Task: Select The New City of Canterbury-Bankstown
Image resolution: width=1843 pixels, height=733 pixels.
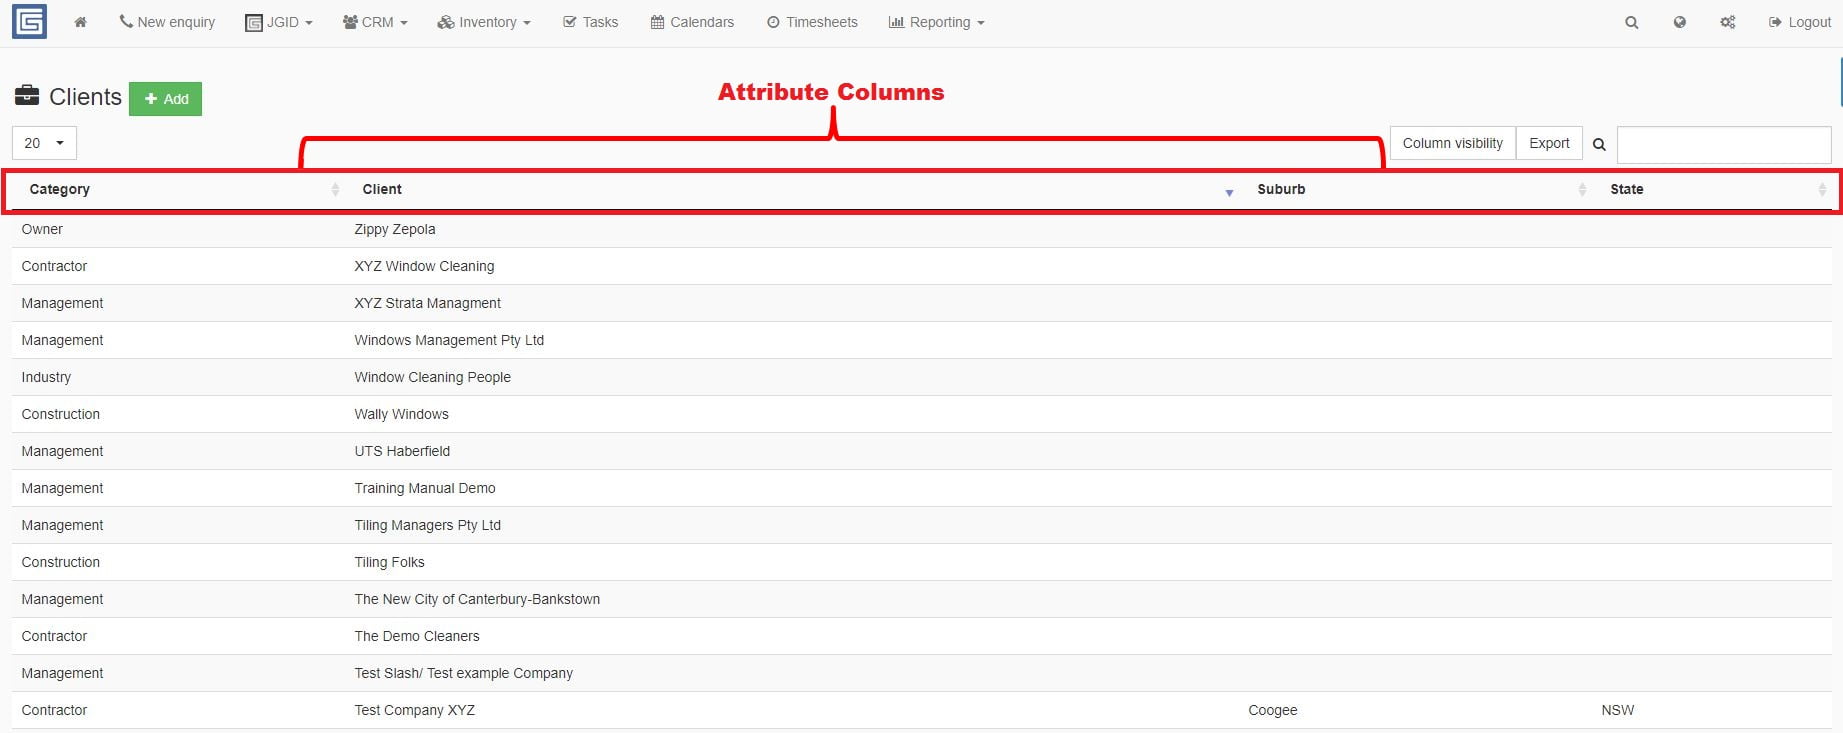Action: click(x=477, y=599)
